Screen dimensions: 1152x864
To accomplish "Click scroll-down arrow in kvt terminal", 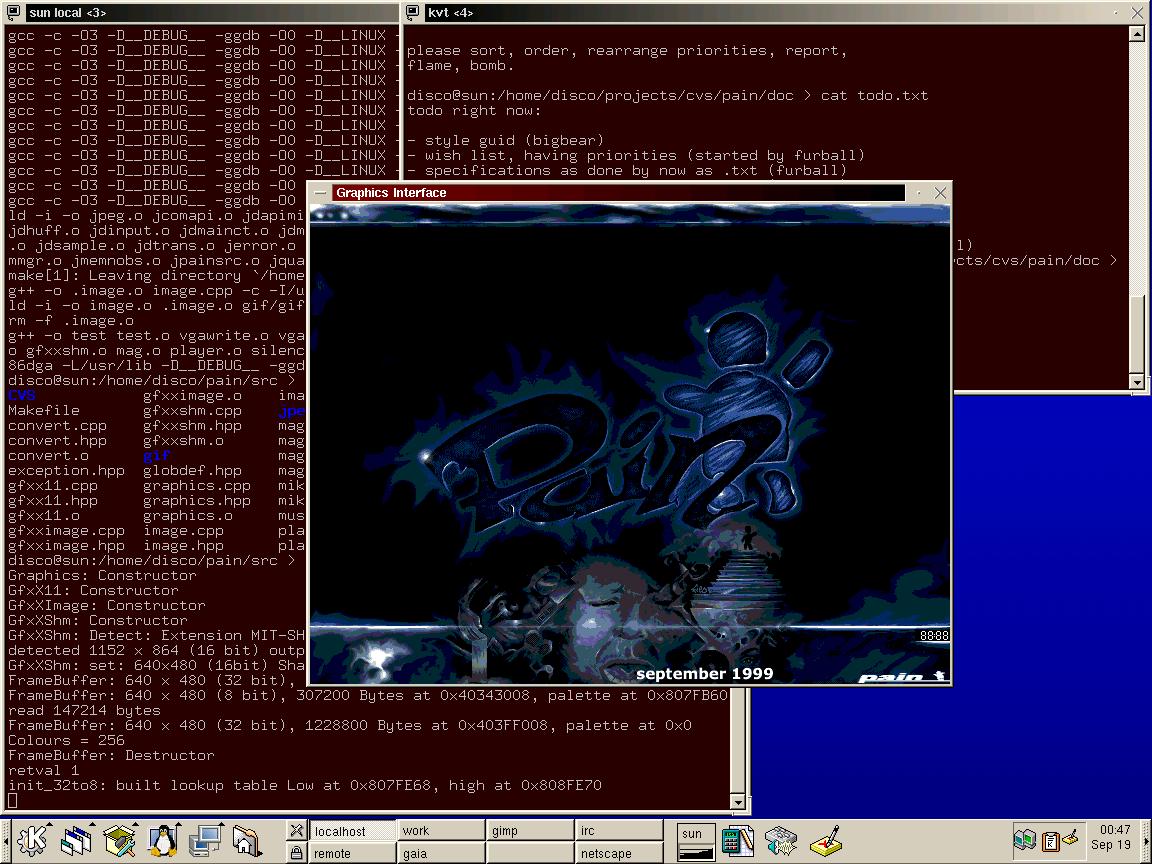I will [1137, 382].
